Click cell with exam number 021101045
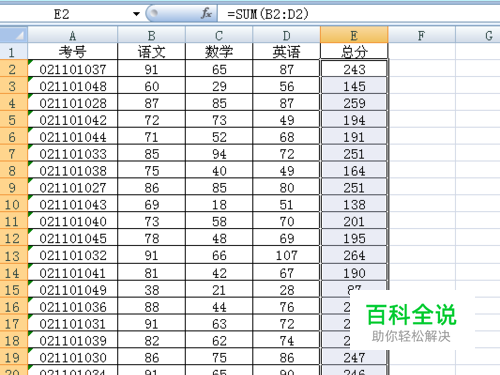 pyautogui.click(x=73, y=238)
